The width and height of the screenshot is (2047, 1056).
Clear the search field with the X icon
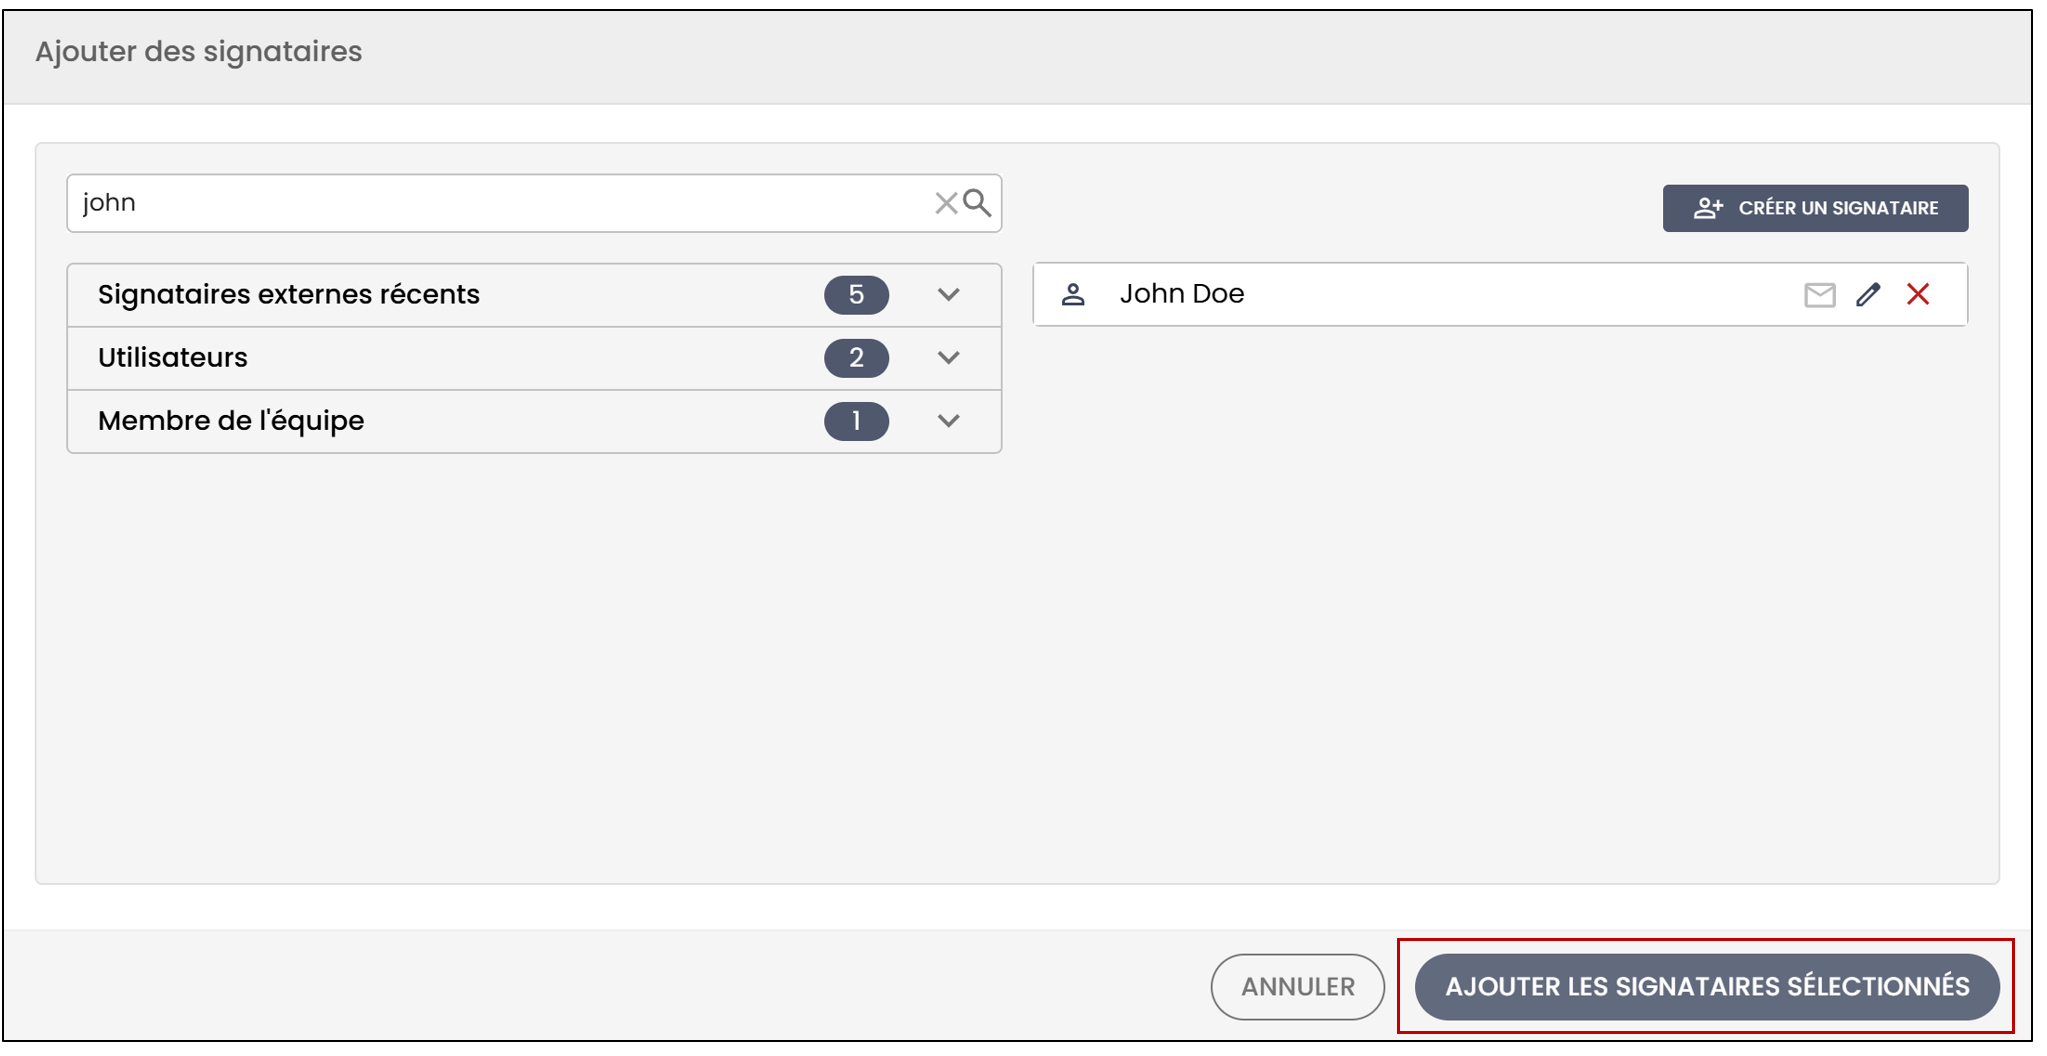click(946, 203)
